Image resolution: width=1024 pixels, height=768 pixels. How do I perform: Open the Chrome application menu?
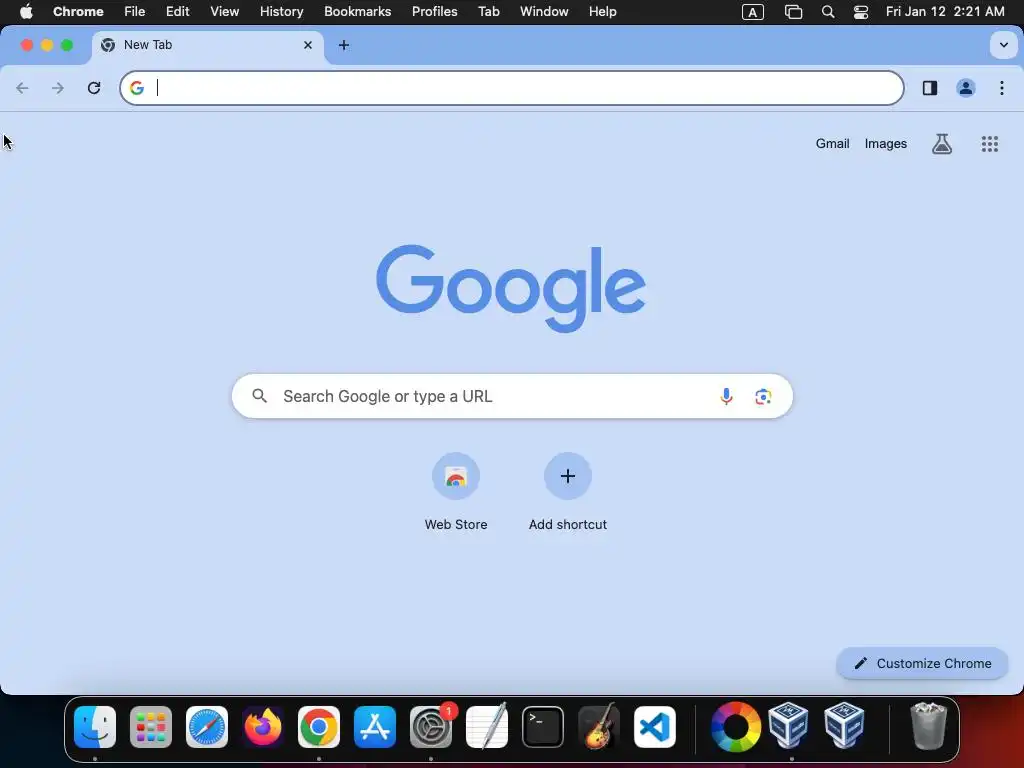[x=78, y=12]
